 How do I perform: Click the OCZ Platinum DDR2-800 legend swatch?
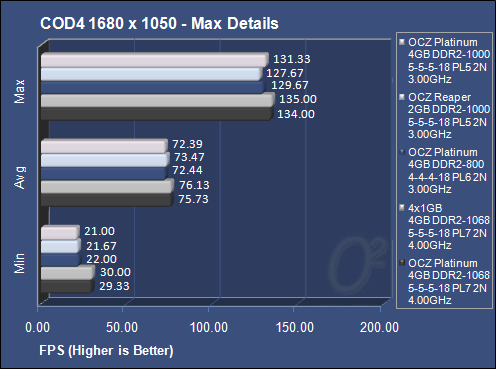click(x=402, y=152)
